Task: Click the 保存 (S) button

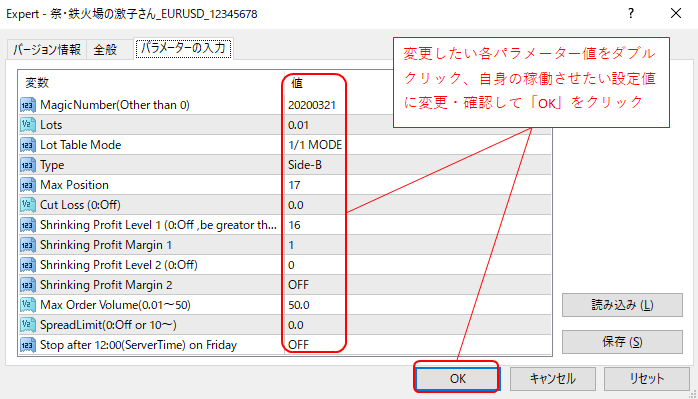Action: (x=622, y=342)
